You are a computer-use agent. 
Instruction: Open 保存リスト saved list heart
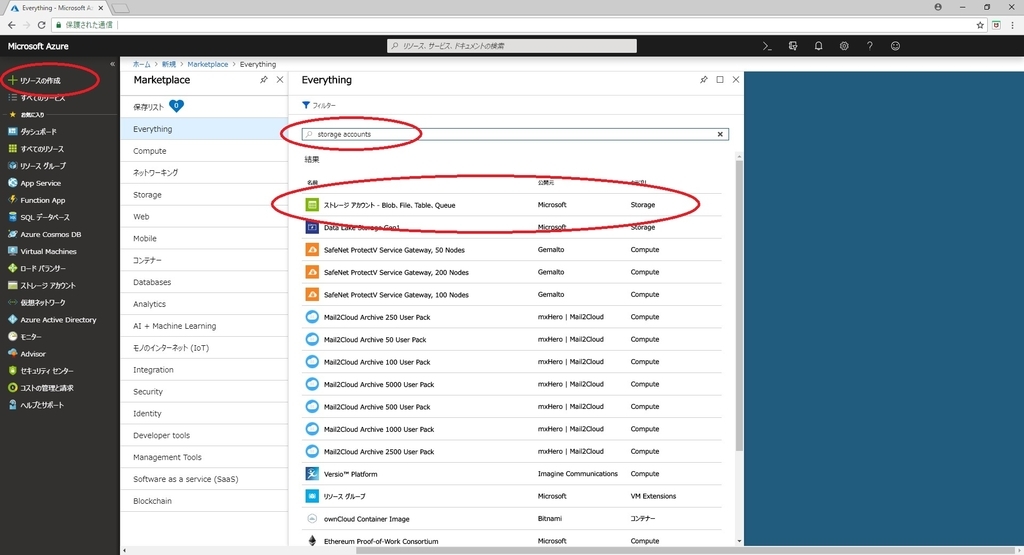click(x=176, y=106)
